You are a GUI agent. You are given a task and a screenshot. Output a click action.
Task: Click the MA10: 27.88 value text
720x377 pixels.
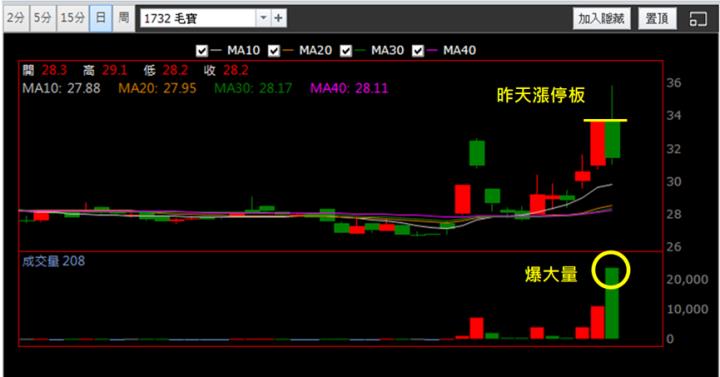[x=61, y=88]
